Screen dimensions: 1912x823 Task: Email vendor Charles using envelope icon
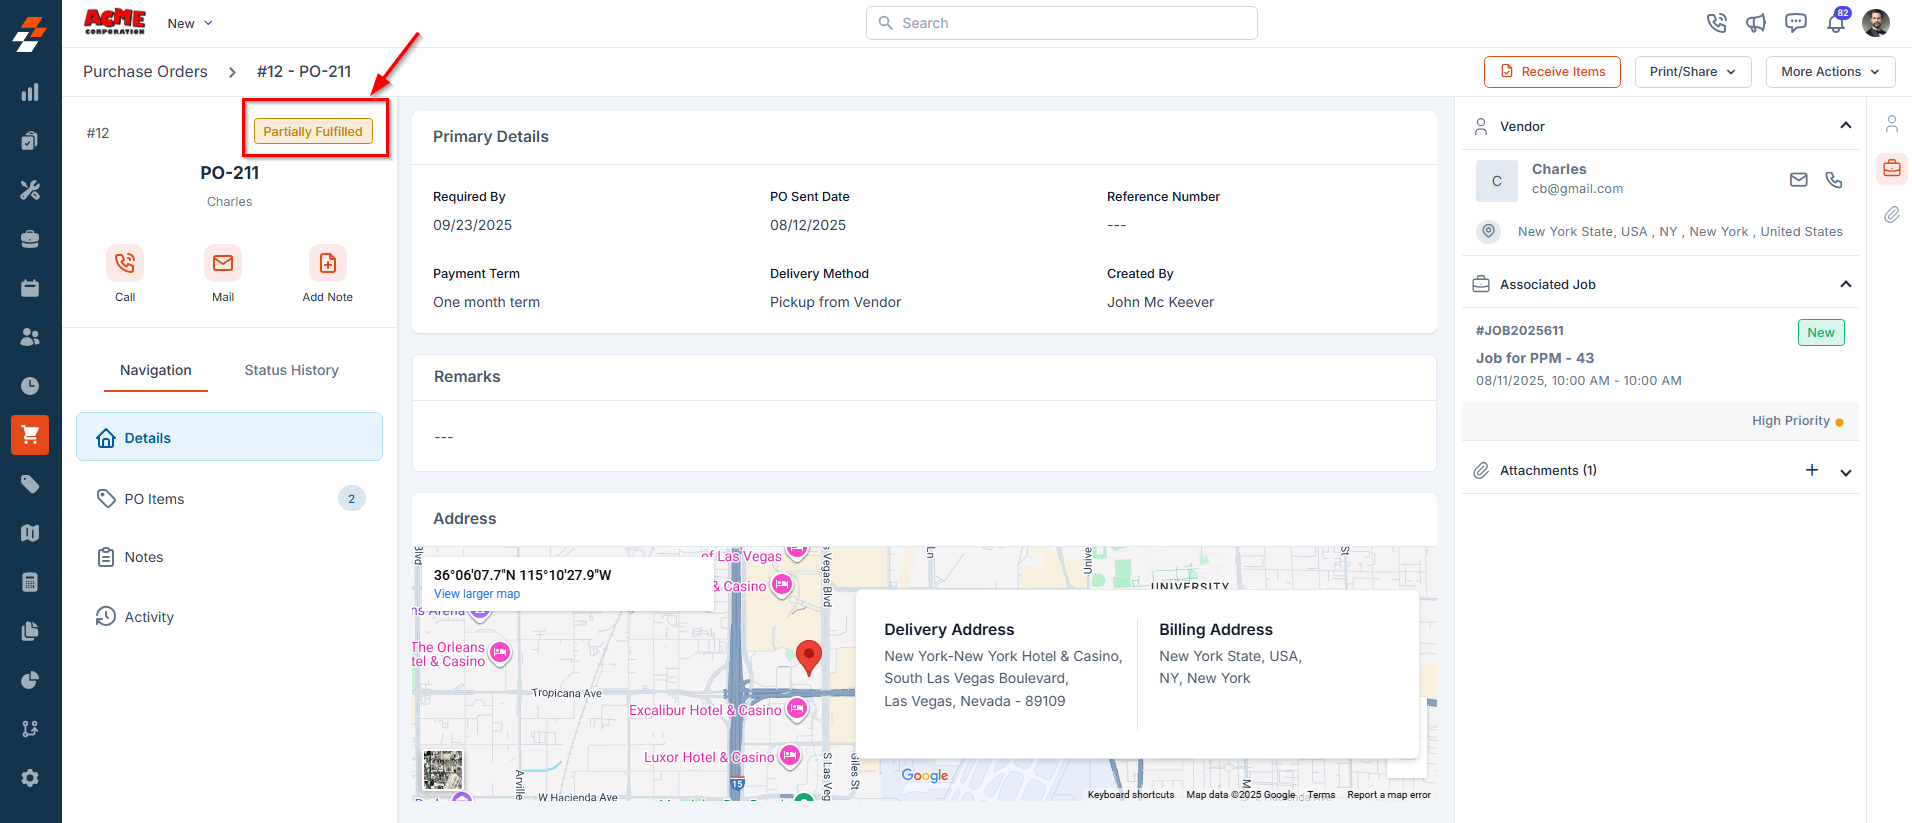pyautogui.click(x=1799, y=180)
